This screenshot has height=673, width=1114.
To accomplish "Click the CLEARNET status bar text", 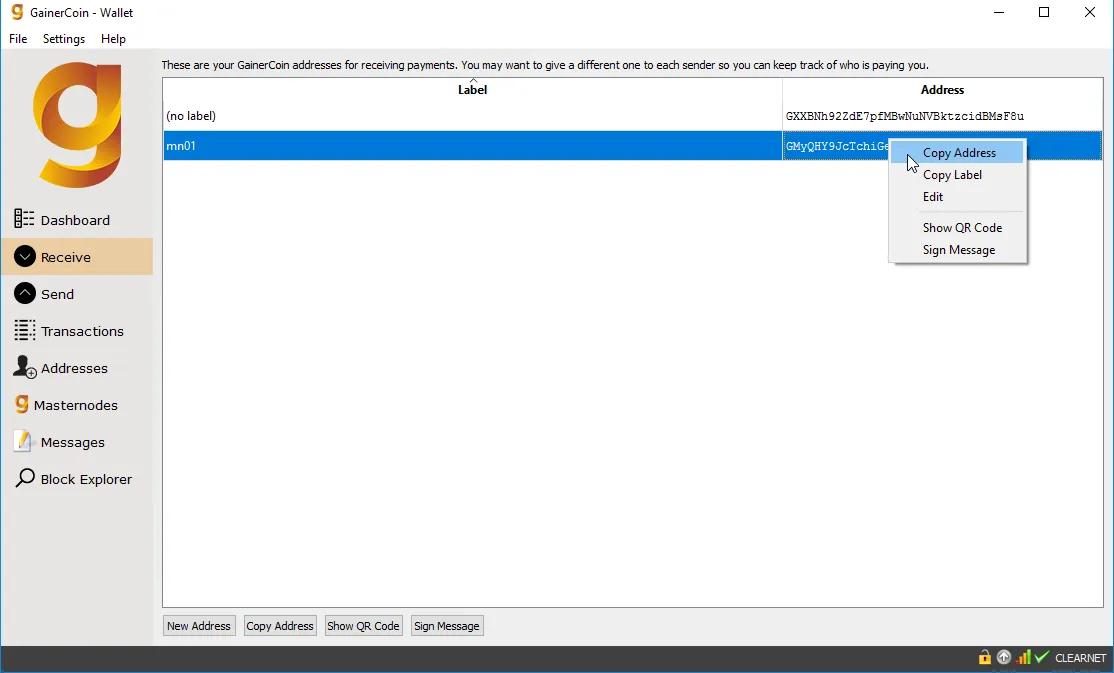I will (x=1081, y=658).
